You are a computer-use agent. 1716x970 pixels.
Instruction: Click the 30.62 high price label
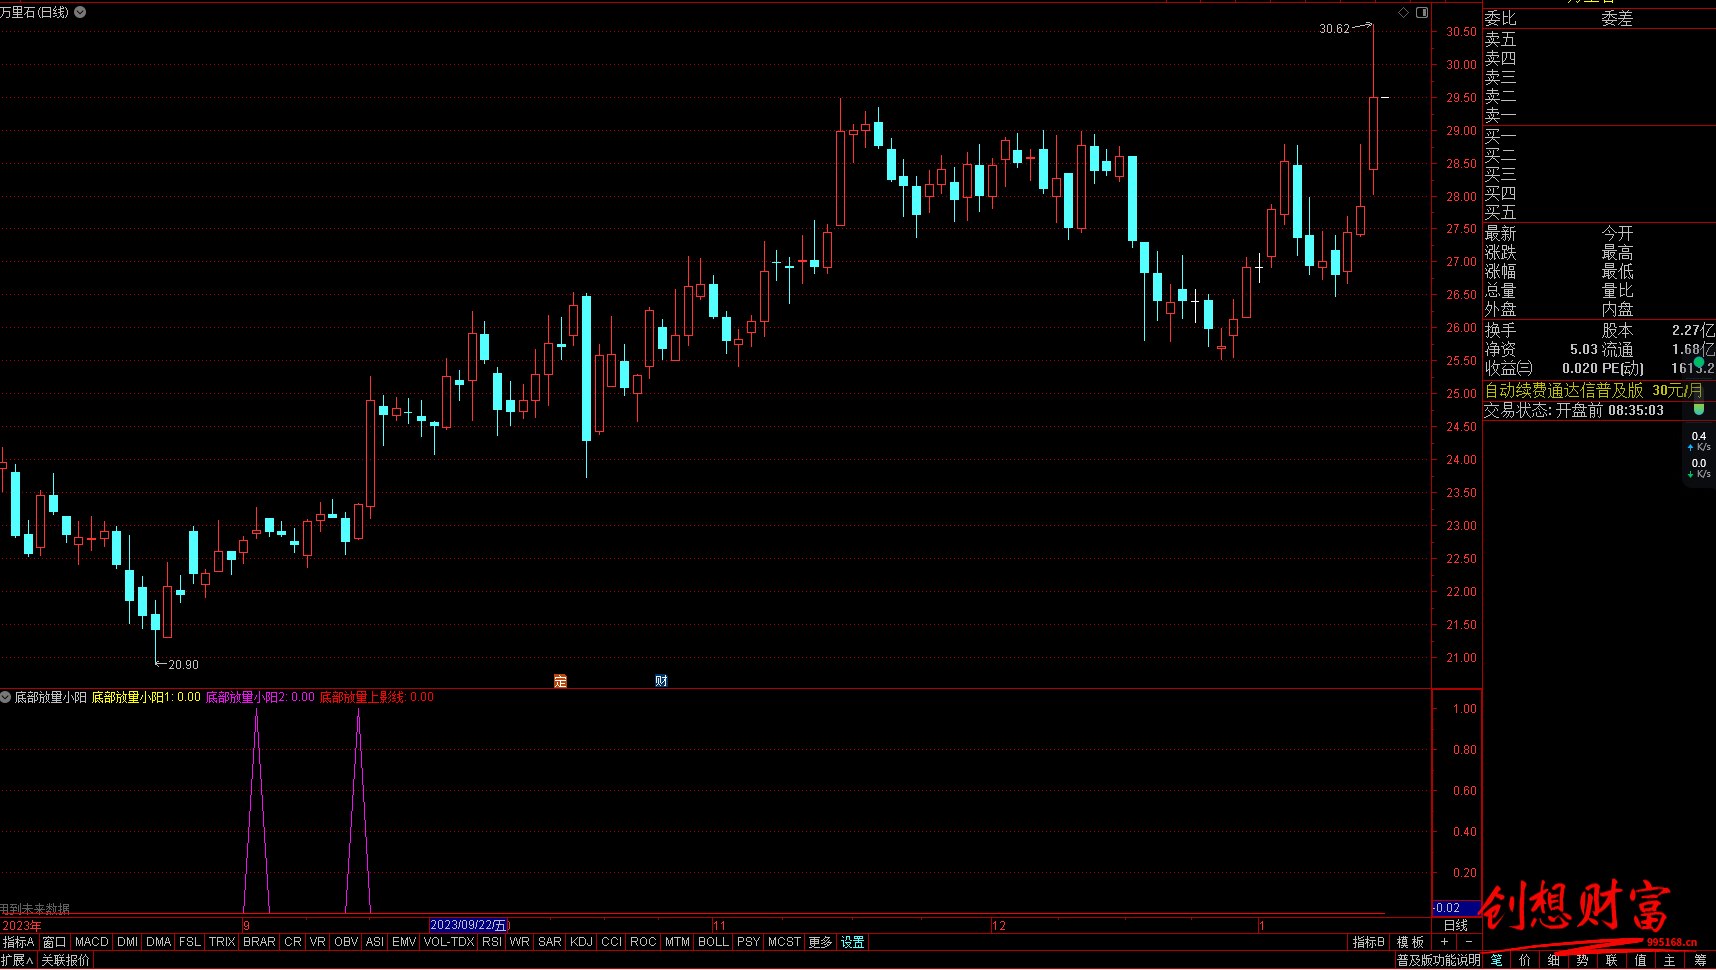[1334, 29]
